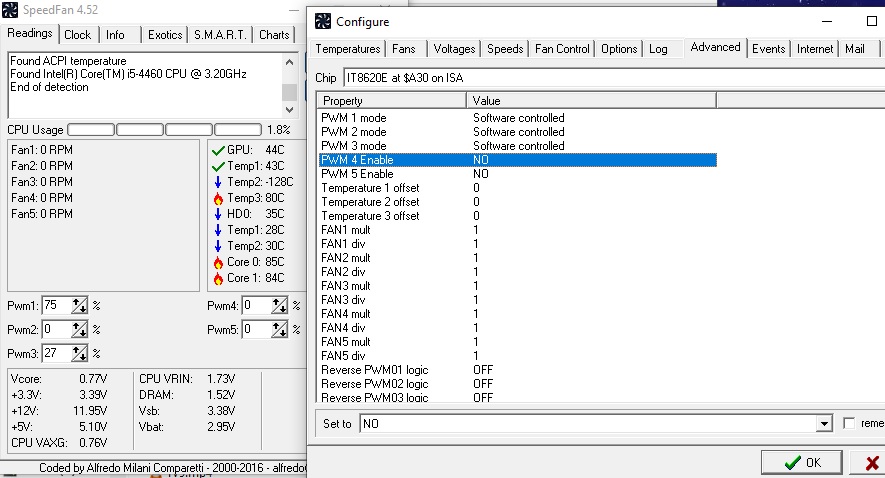Click the Value column header
Viewport: 885px width, 478px height.
click(591, 100)
